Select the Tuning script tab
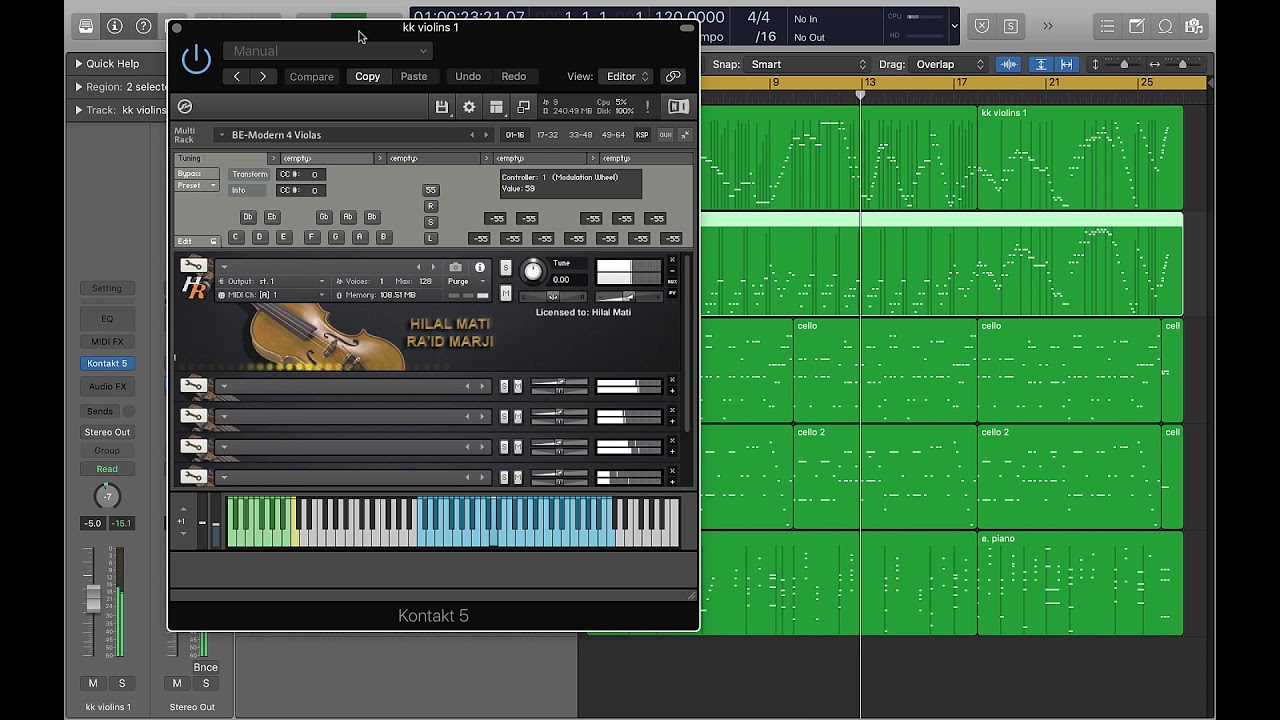This screenshot has height=720, width=1280. 221,158
